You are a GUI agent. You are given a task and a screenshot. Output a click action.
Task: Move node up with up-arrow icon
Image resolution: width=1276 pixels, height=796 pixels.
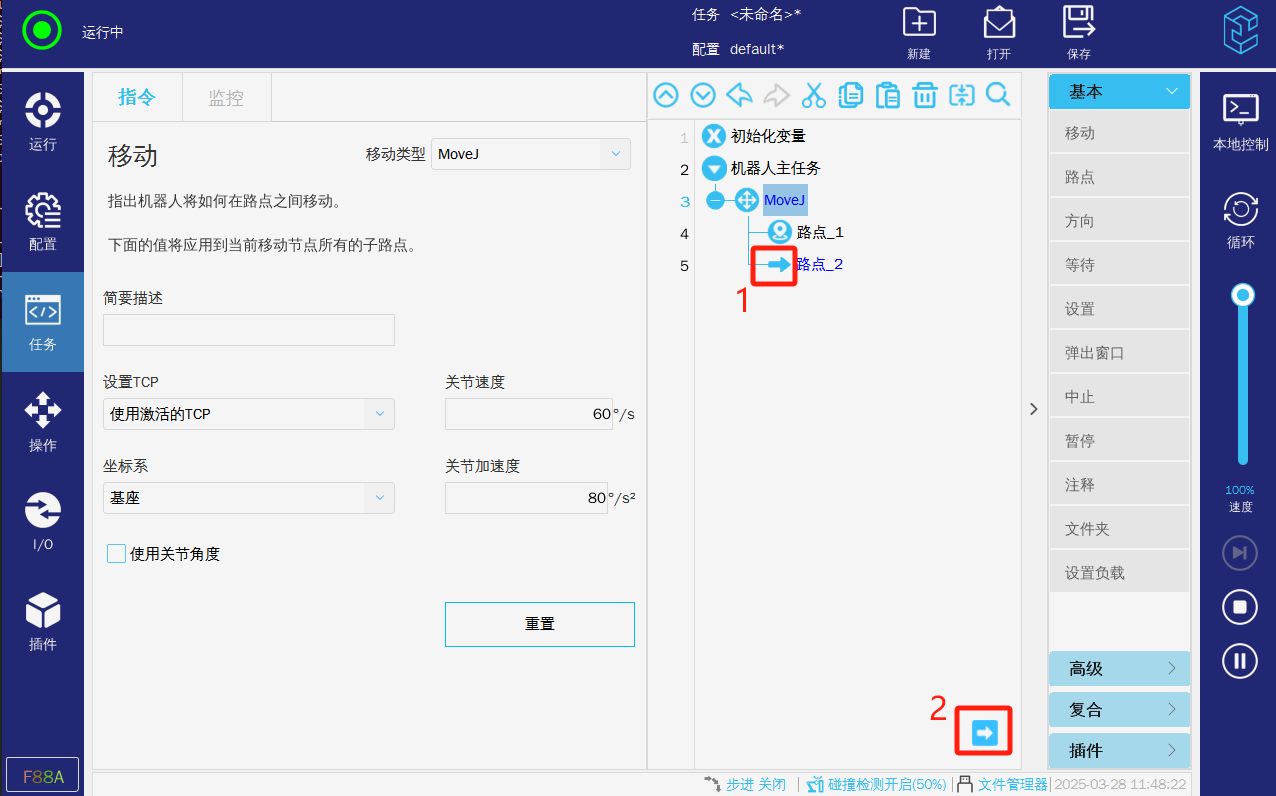point(666,95)
